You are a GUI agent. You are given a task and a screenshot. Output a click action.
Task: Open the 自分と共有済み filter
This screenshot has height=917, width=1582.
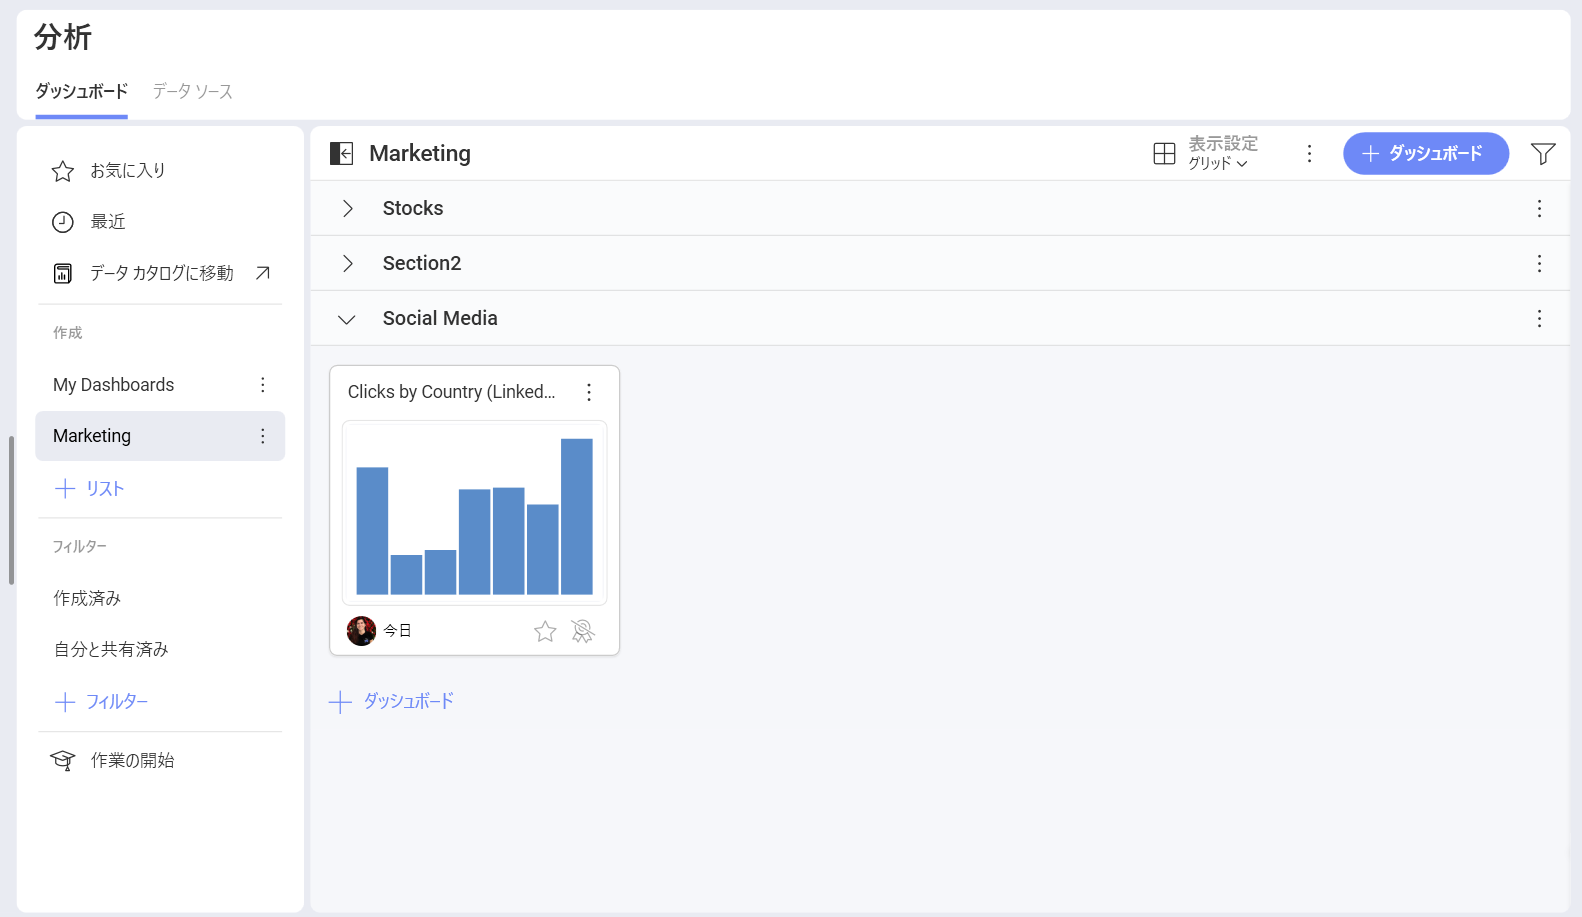click(111, 649)
